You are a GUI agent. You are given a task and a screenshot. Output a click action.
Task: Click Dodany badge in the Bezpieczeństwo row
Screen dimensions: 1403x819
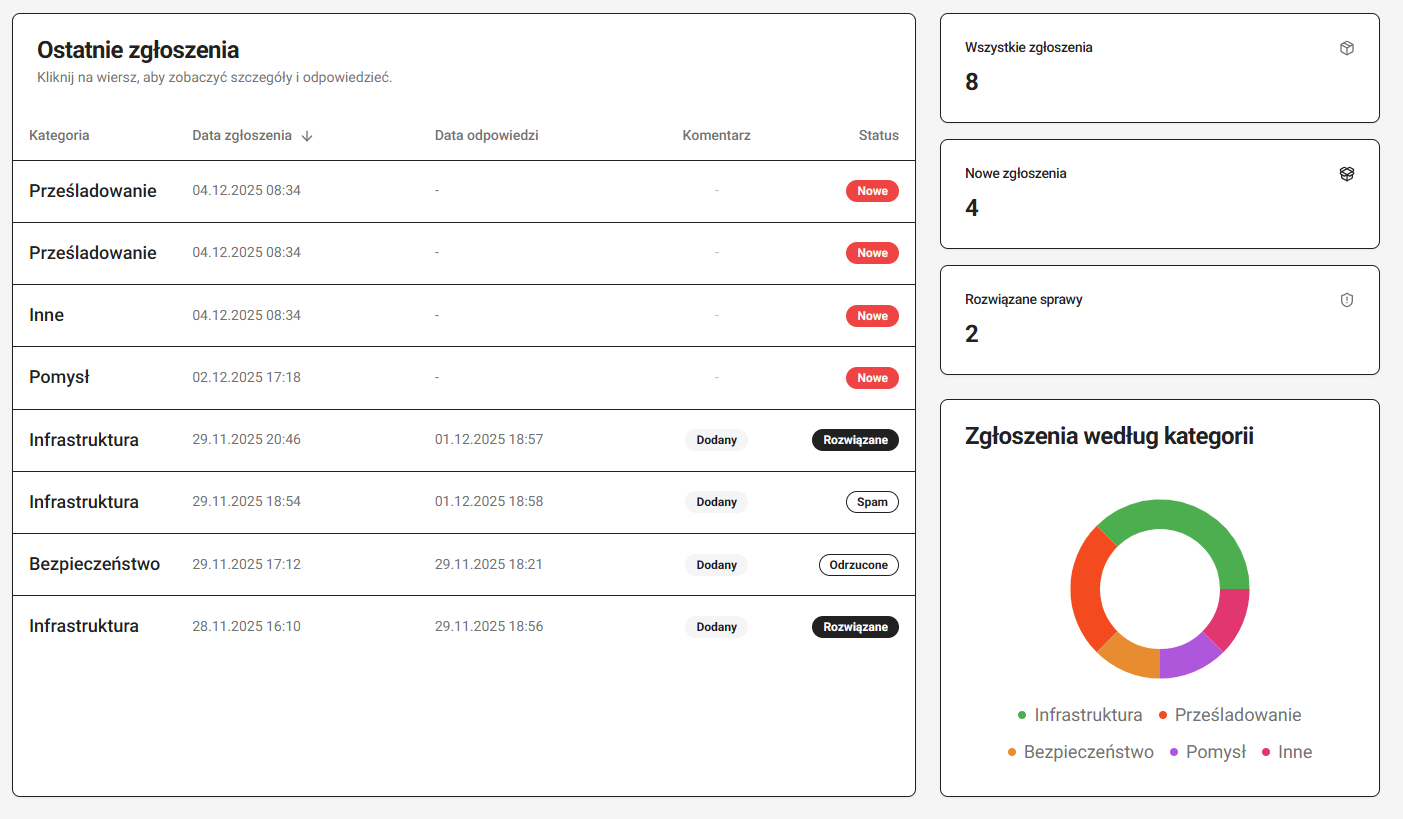coord(716,565)
